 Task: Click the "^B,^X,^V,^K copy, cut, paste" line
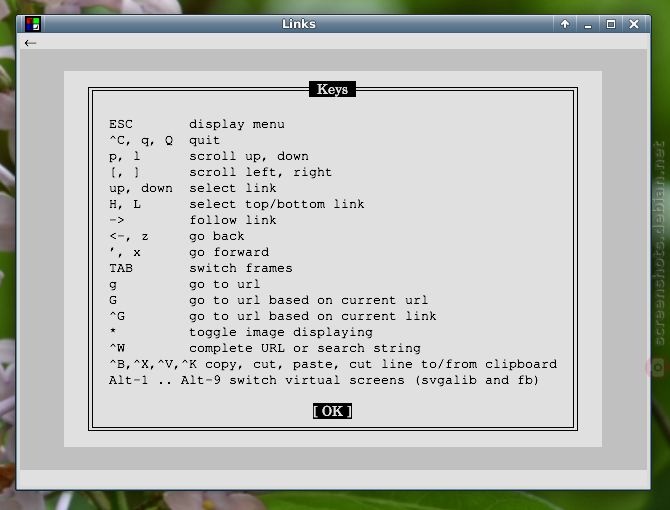(333, 364)
